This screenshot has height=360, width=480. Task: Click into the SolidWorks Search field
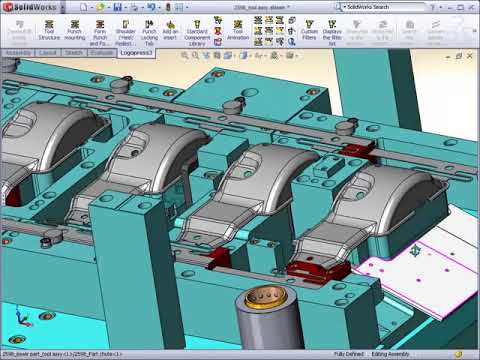385,7
